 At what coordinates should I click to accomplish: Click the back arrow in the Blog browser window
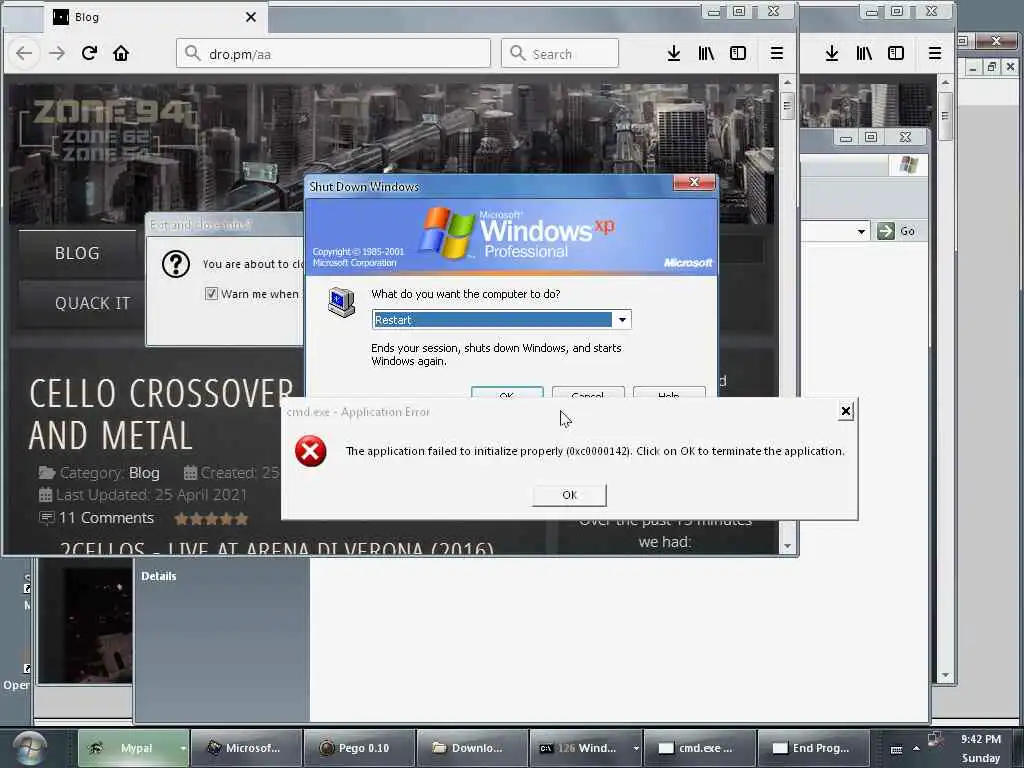(x=24, y=54)
